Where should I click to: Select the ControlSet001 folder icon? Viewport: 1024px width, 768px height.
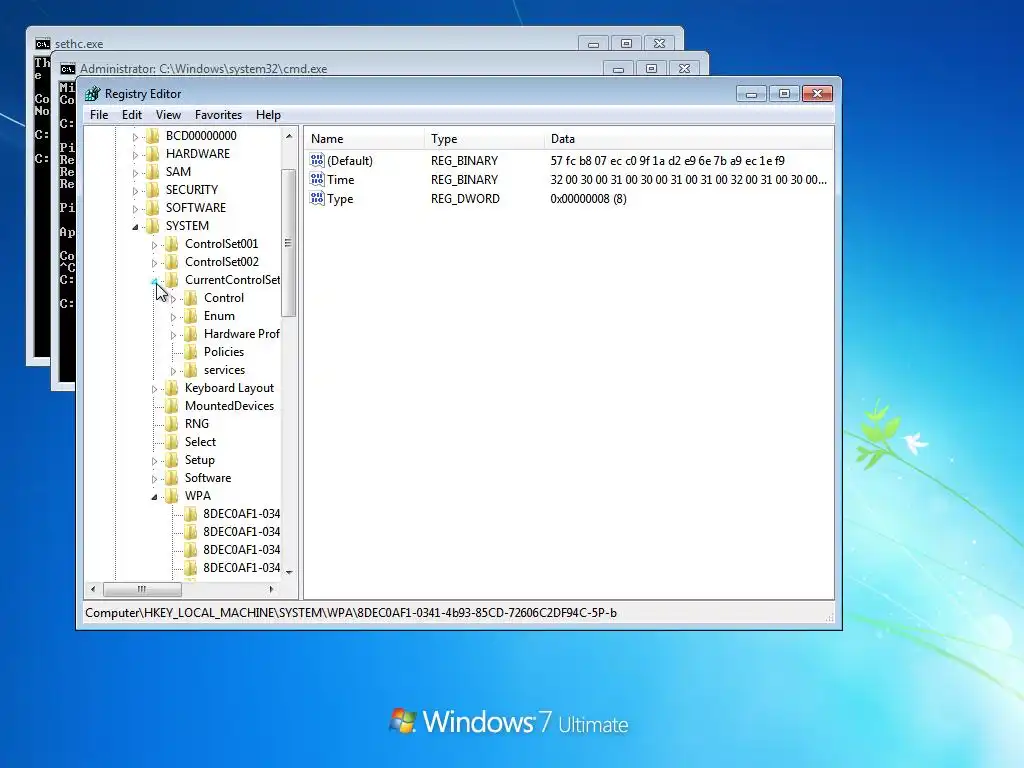172,244
